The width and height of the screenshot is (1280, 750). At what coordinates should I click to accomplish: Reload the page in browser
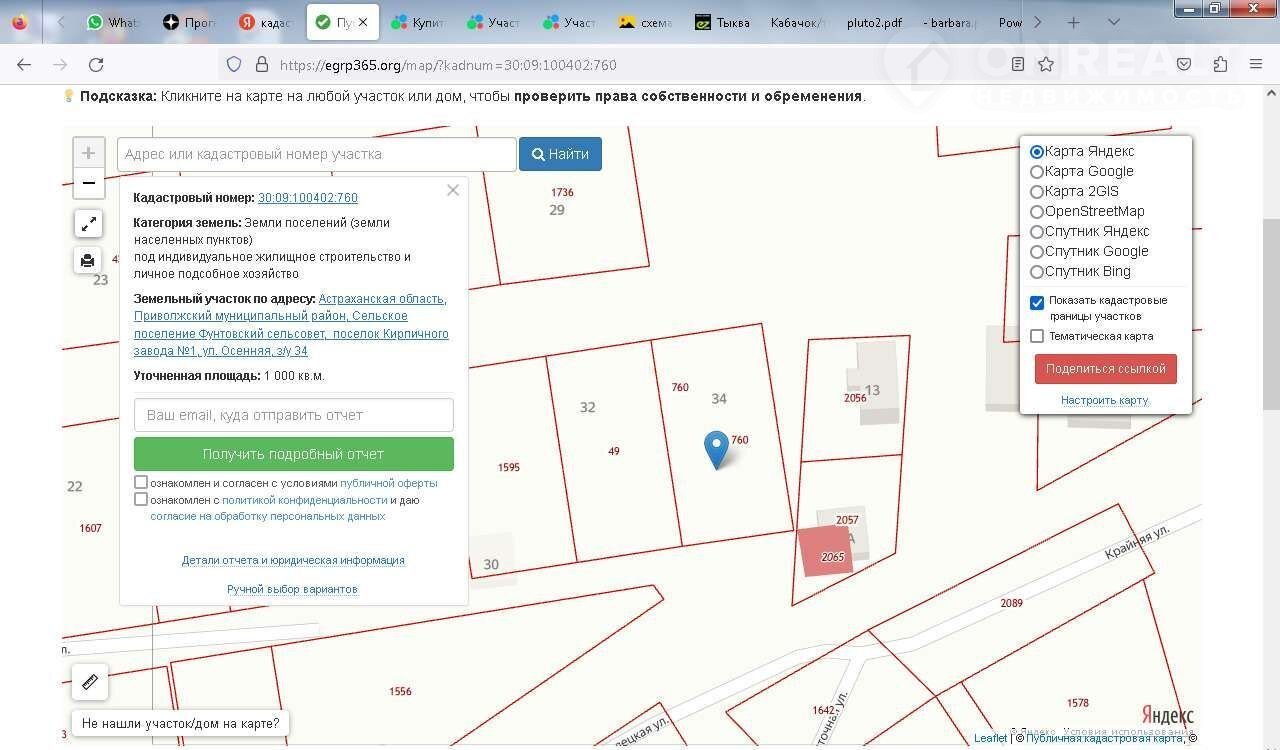[x=96, y=65]
